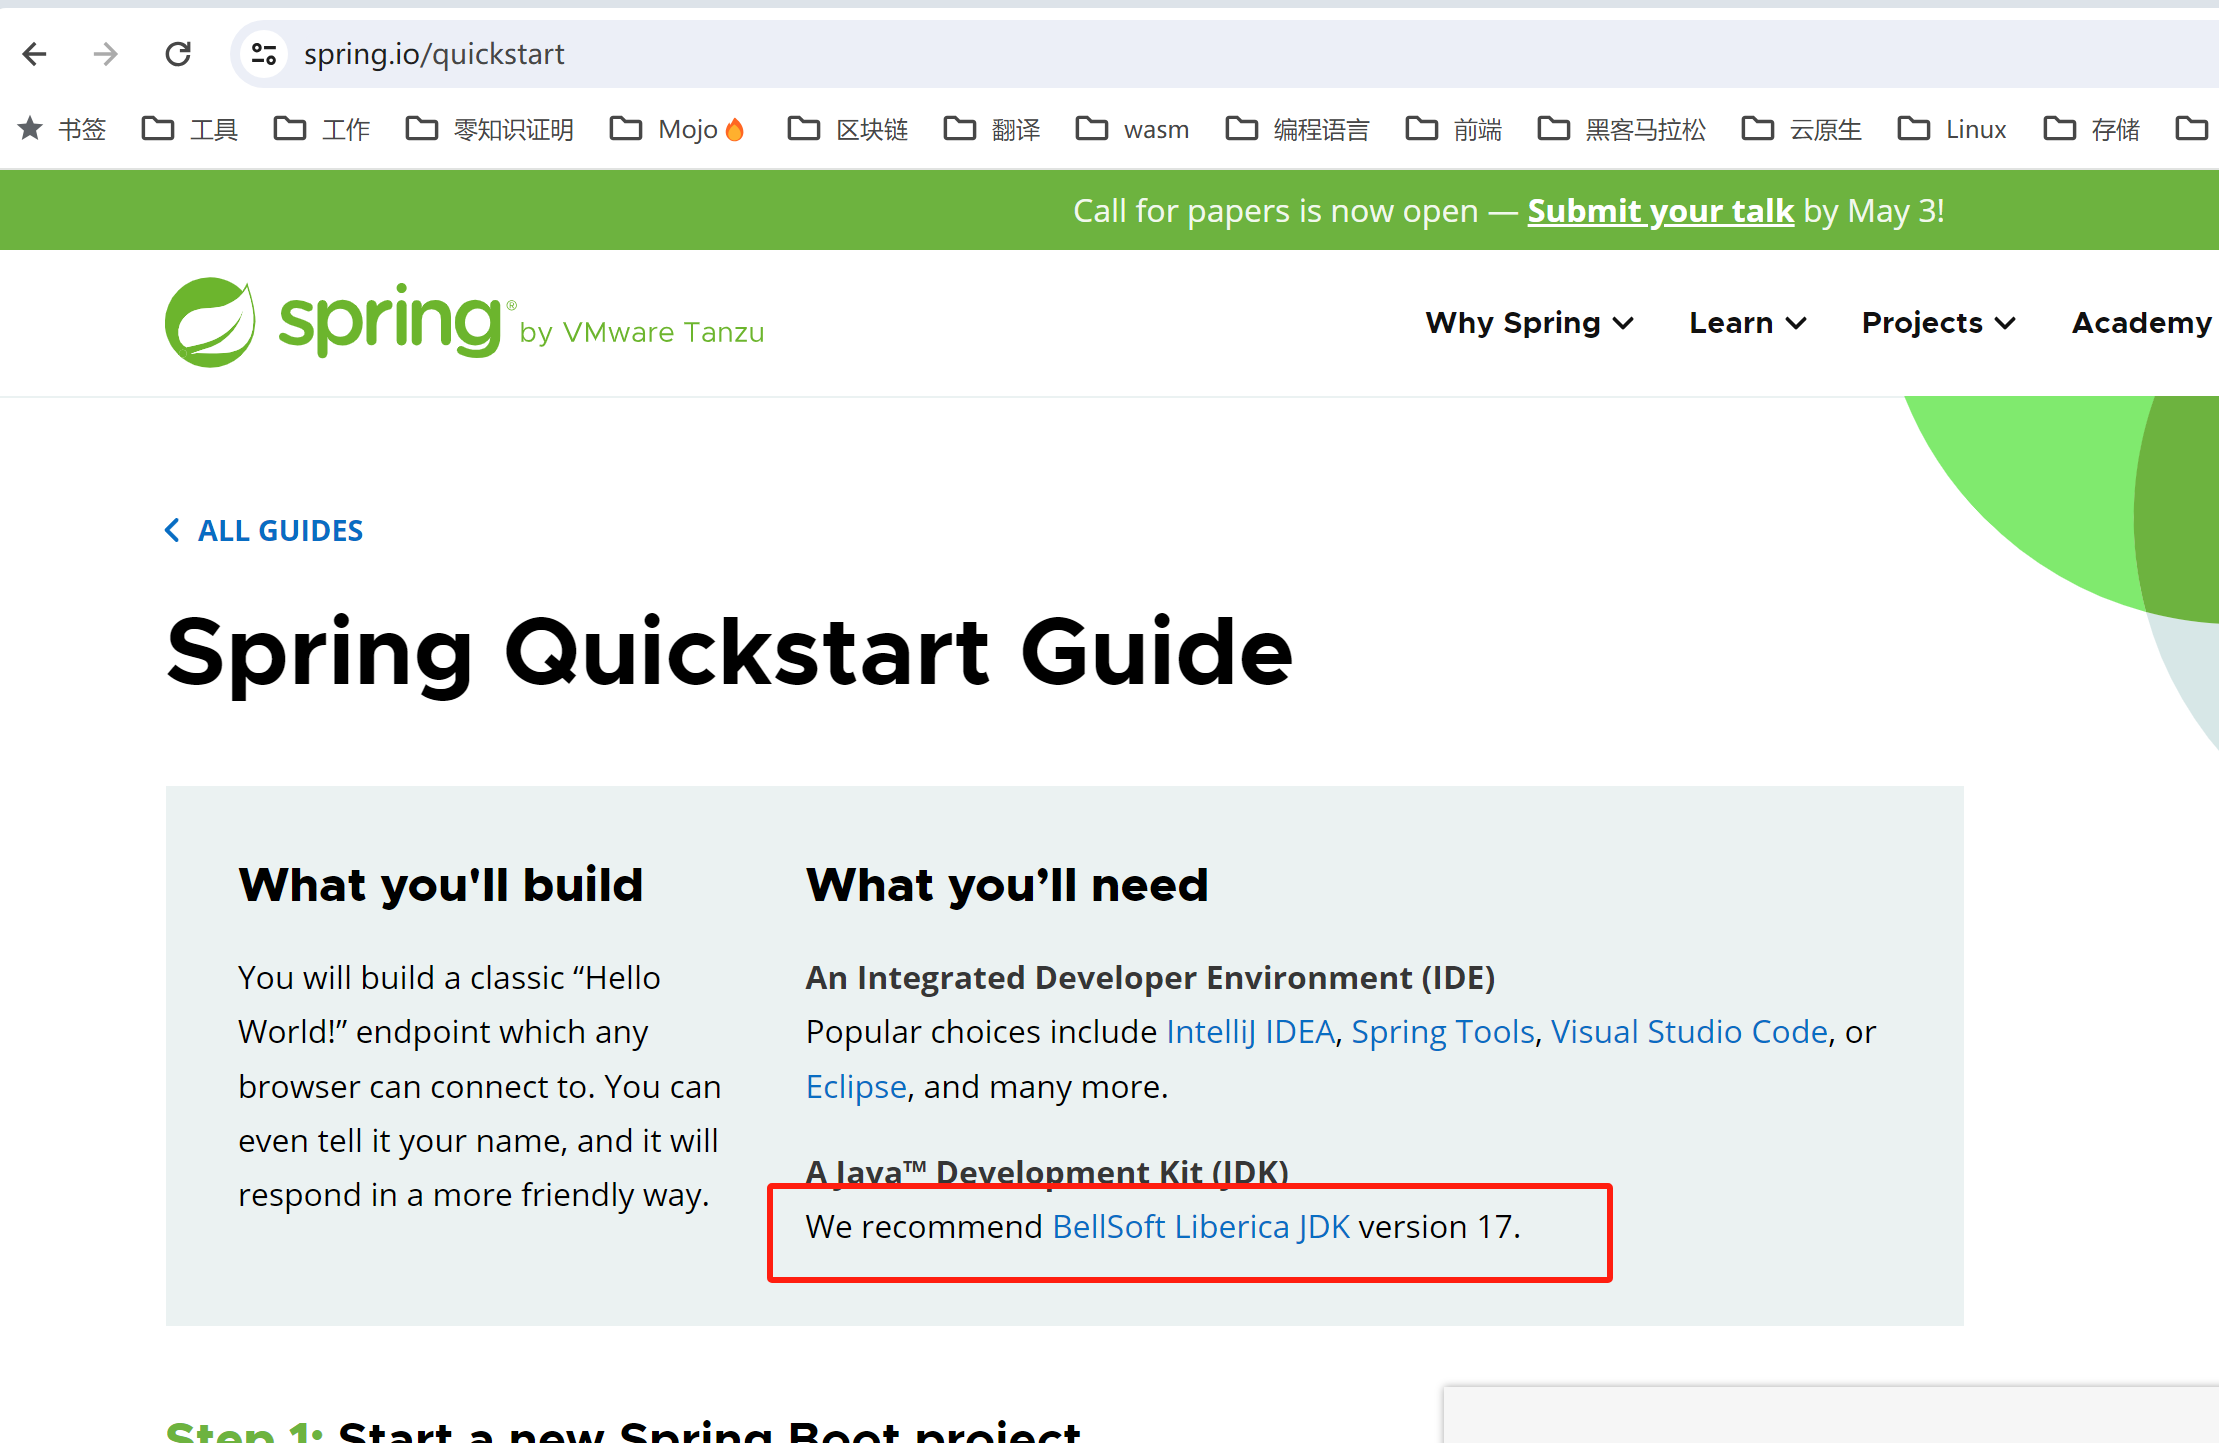Viewport: 2219px width, 1443px height.
Task: Open the Visual Studio Code link
Action: click(1689, 1032)
